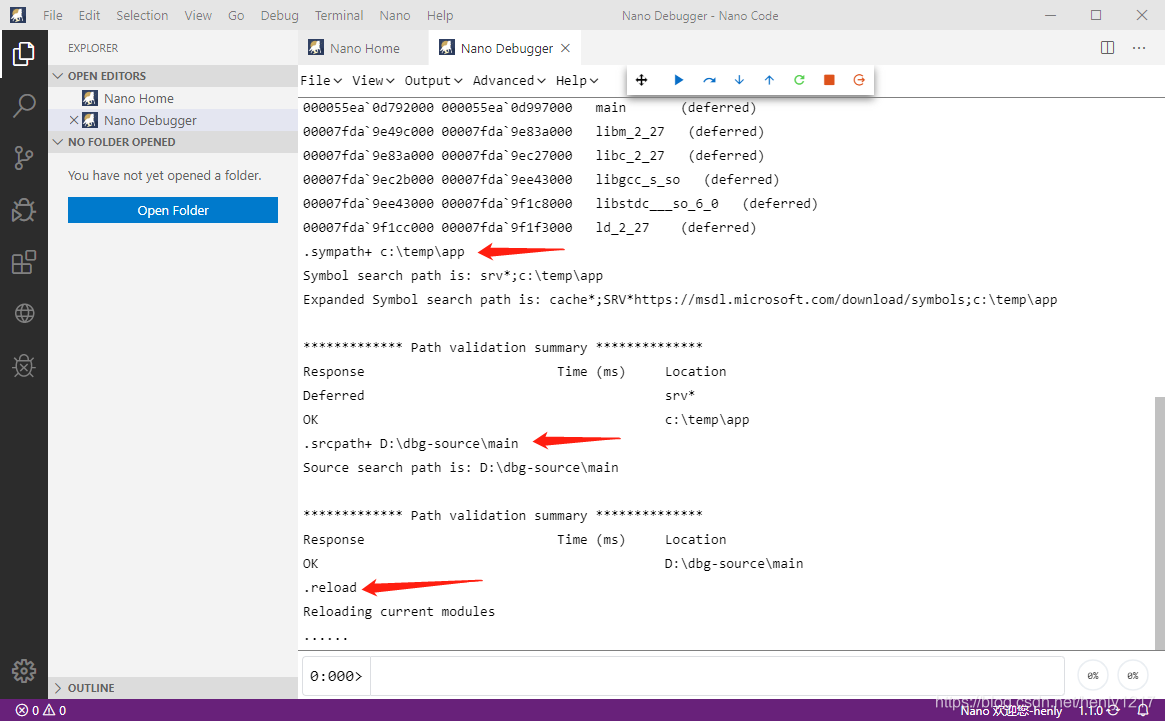Viewport: 1165px width, 721px height.
Task: Select Nano Home in Open Editors
Action: pyautogui.click(x=173, y=98)
